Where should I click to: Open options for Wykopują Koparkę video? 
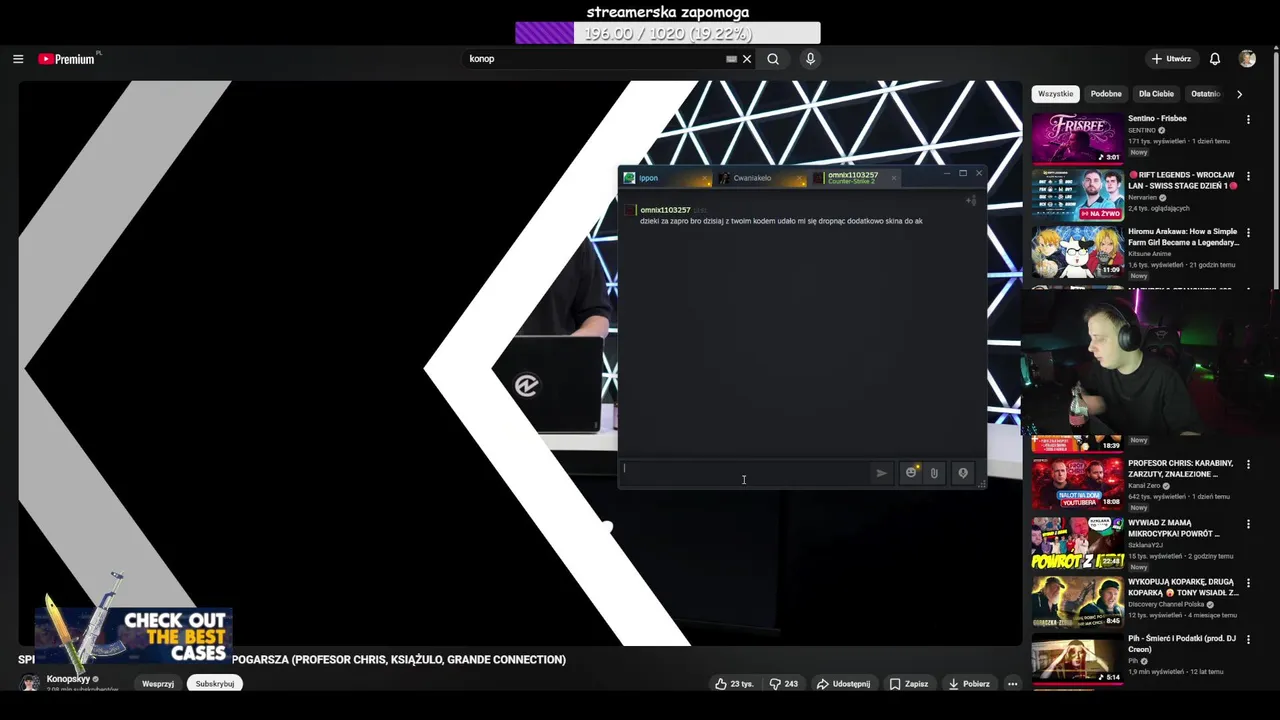point(1248,582)
